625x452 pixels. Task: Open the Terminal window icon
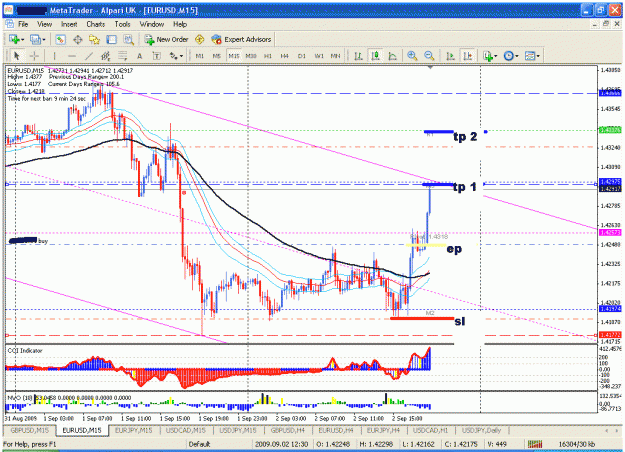click(112, 39)
